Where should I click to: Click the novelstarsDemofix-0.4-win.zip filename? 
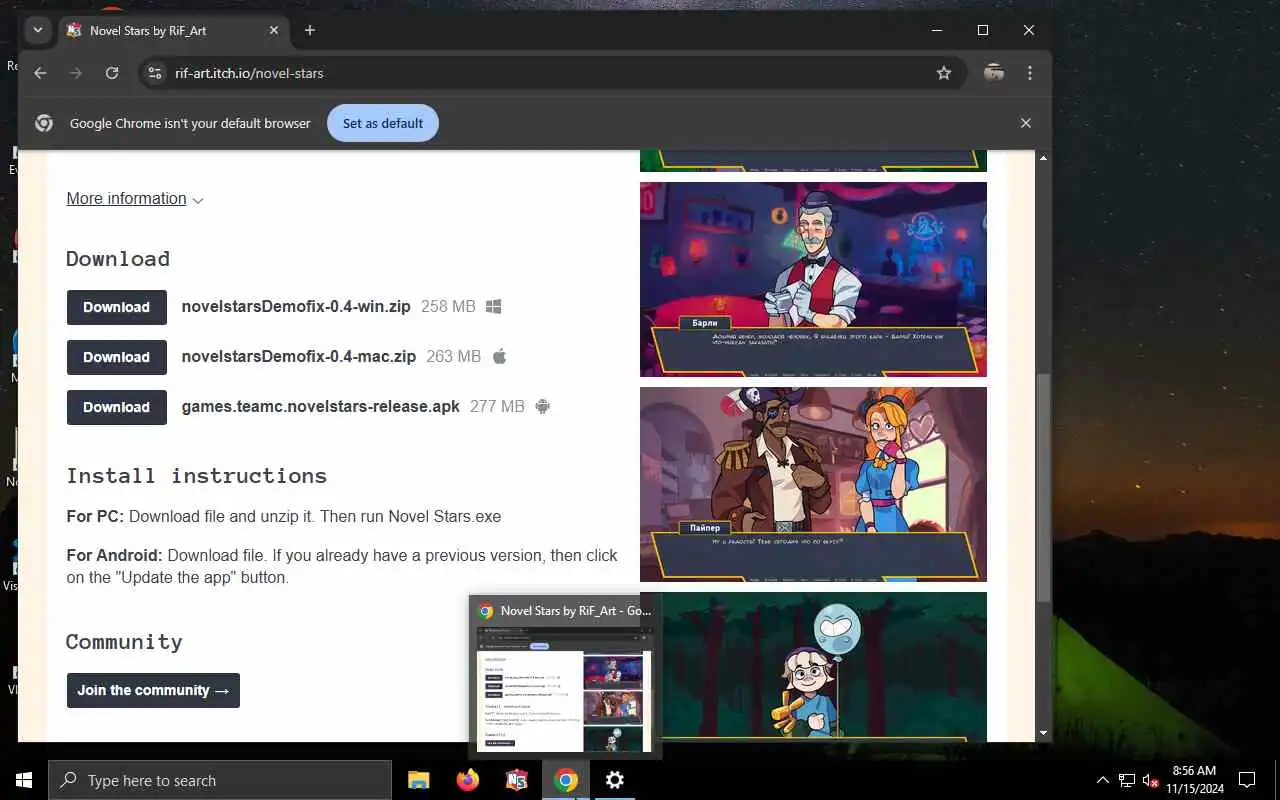[x=296, y=306]
